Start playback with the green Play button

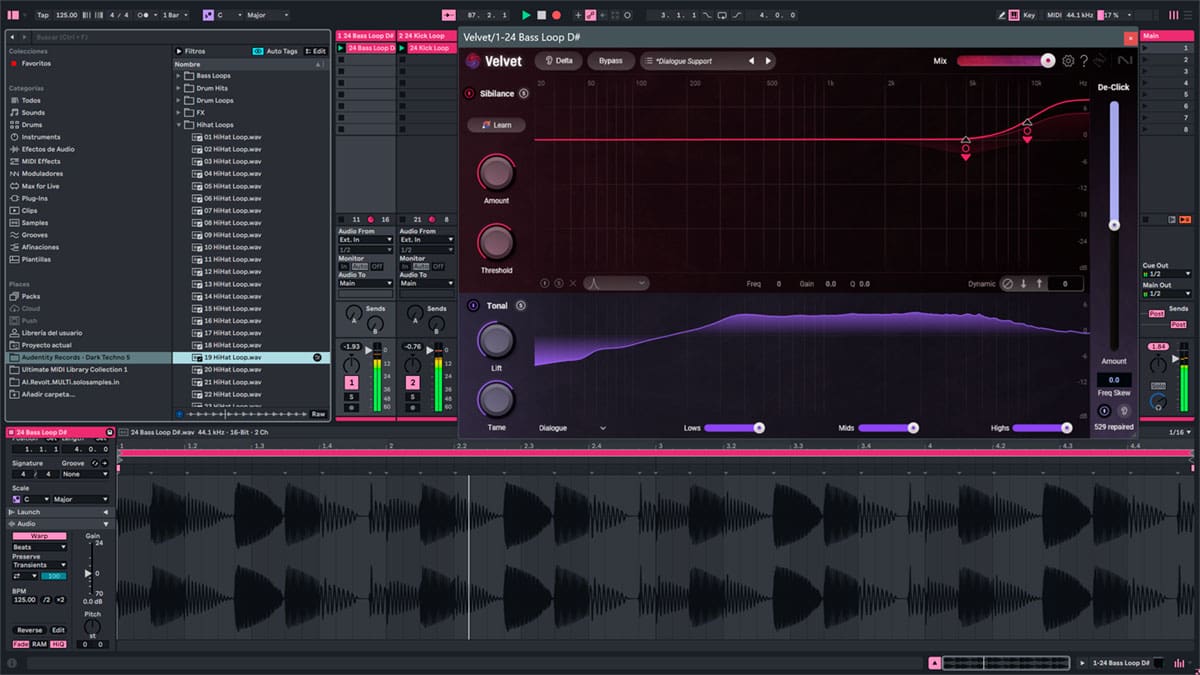click(526, 15)
